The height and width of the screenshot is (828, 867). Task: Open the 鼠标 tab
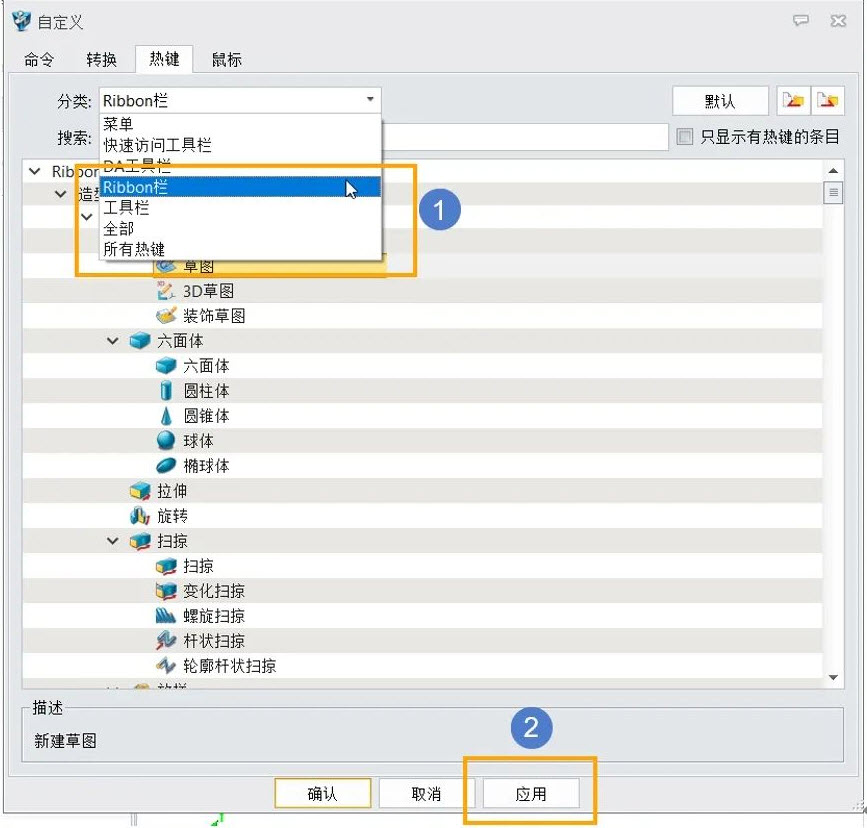pos(226,60)
